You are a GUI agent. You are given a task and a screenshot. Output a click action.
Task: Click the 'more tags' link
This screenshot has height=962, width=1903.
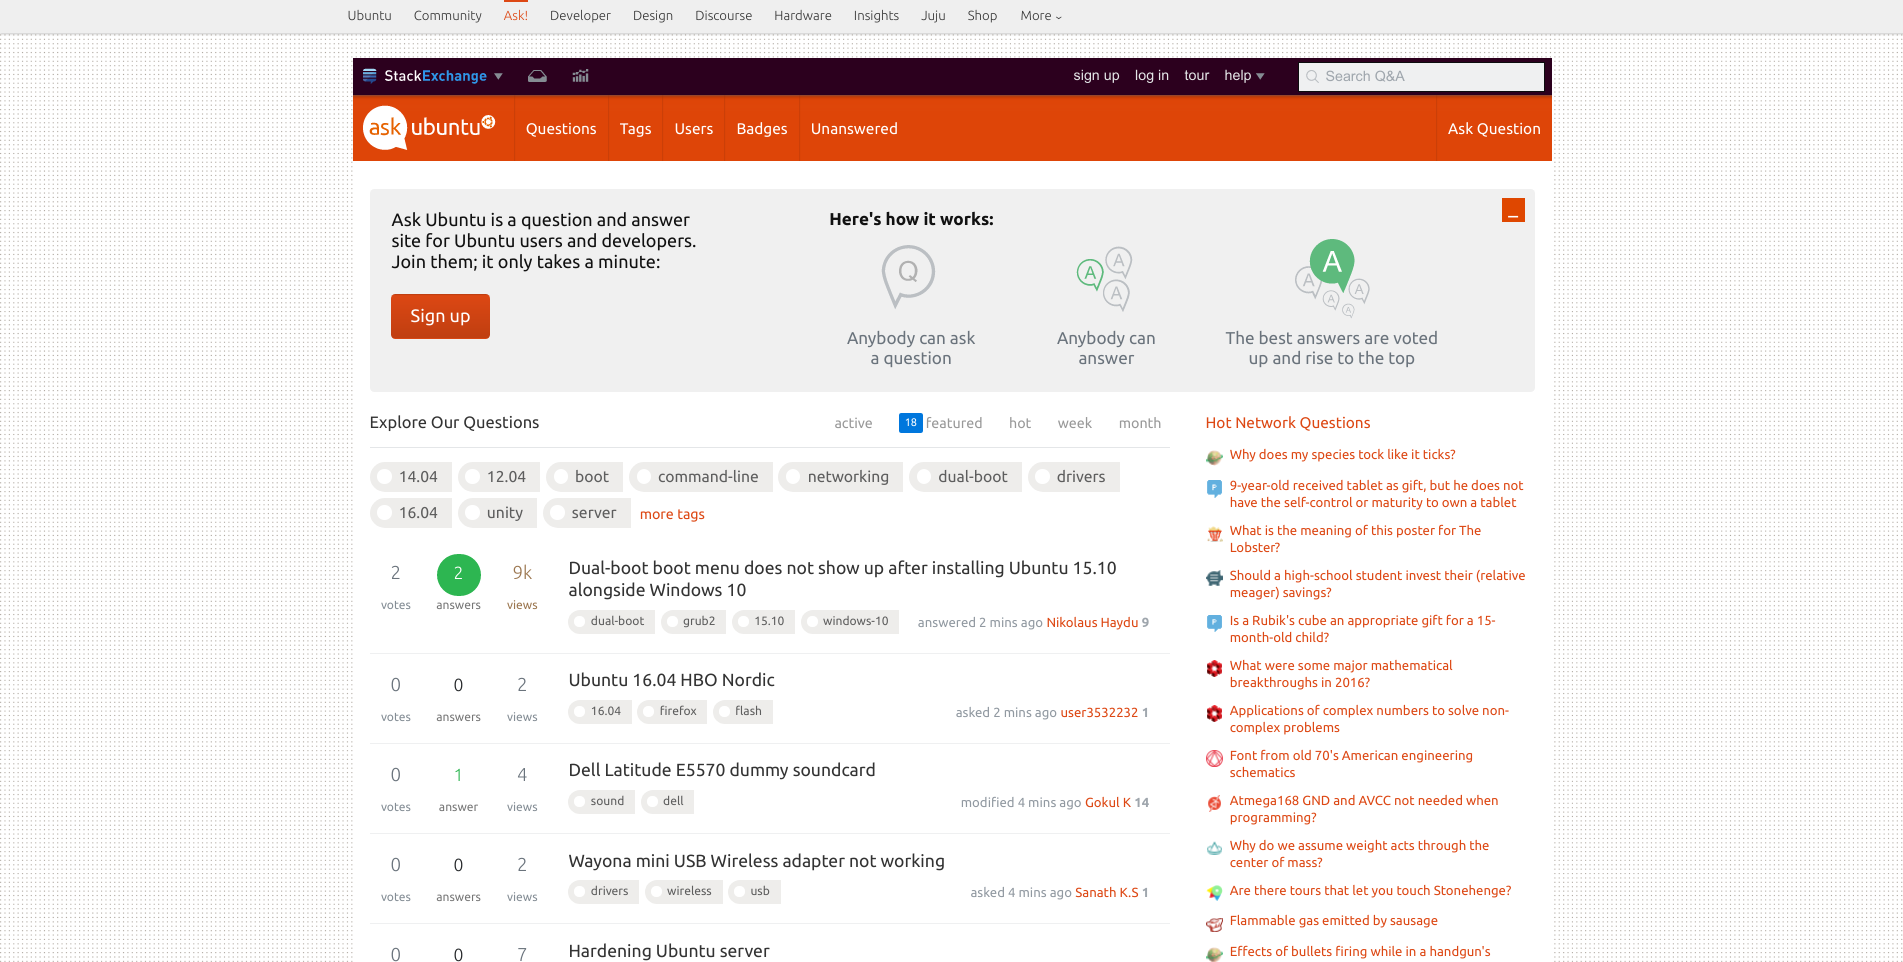point(672,514)
